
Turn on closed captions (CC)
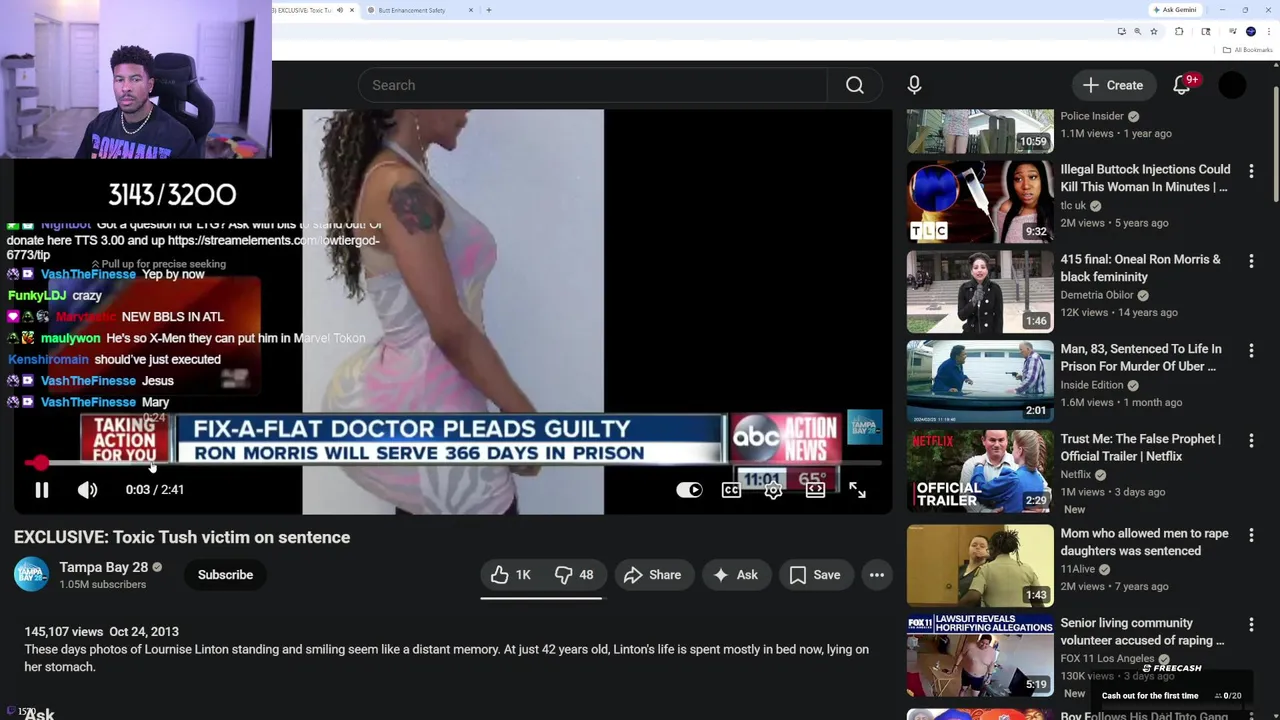click(731, 490)
